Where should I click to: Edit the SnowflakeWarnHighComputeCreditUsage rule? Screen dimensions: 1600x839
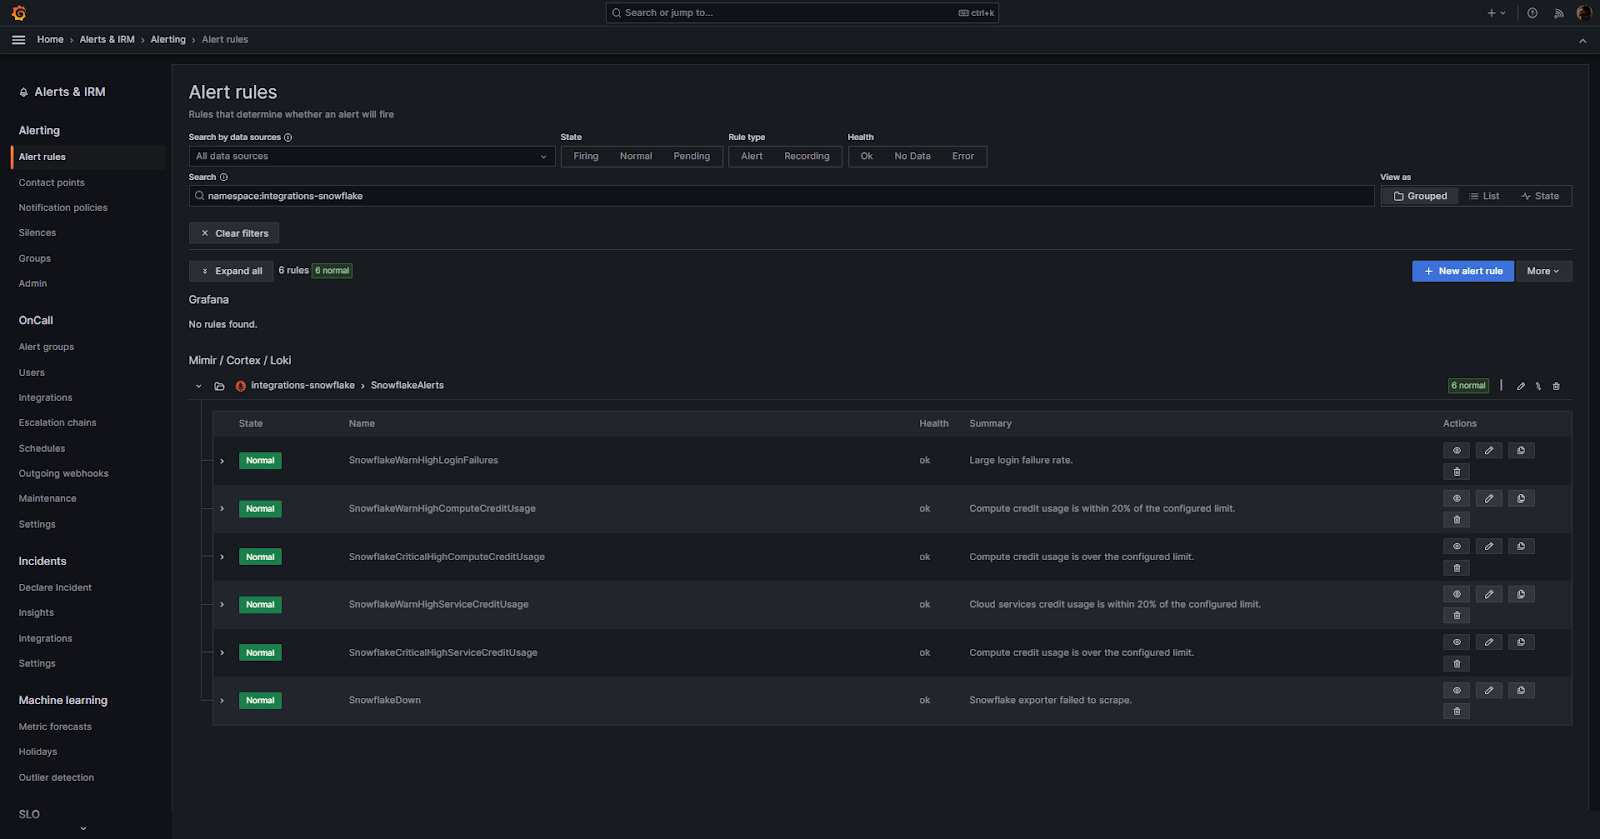[x=1489, y=498]
